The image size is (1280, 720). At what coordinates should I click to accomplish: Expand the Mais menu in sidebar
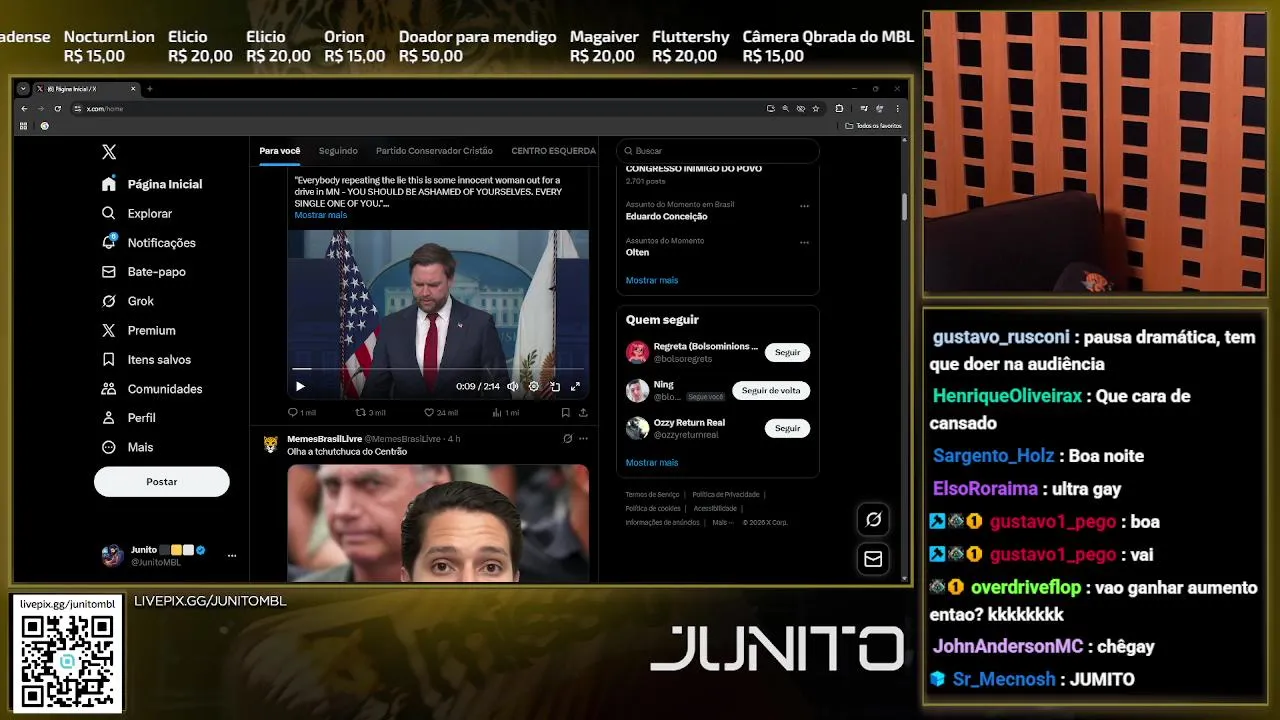click(x=127, y=447)
